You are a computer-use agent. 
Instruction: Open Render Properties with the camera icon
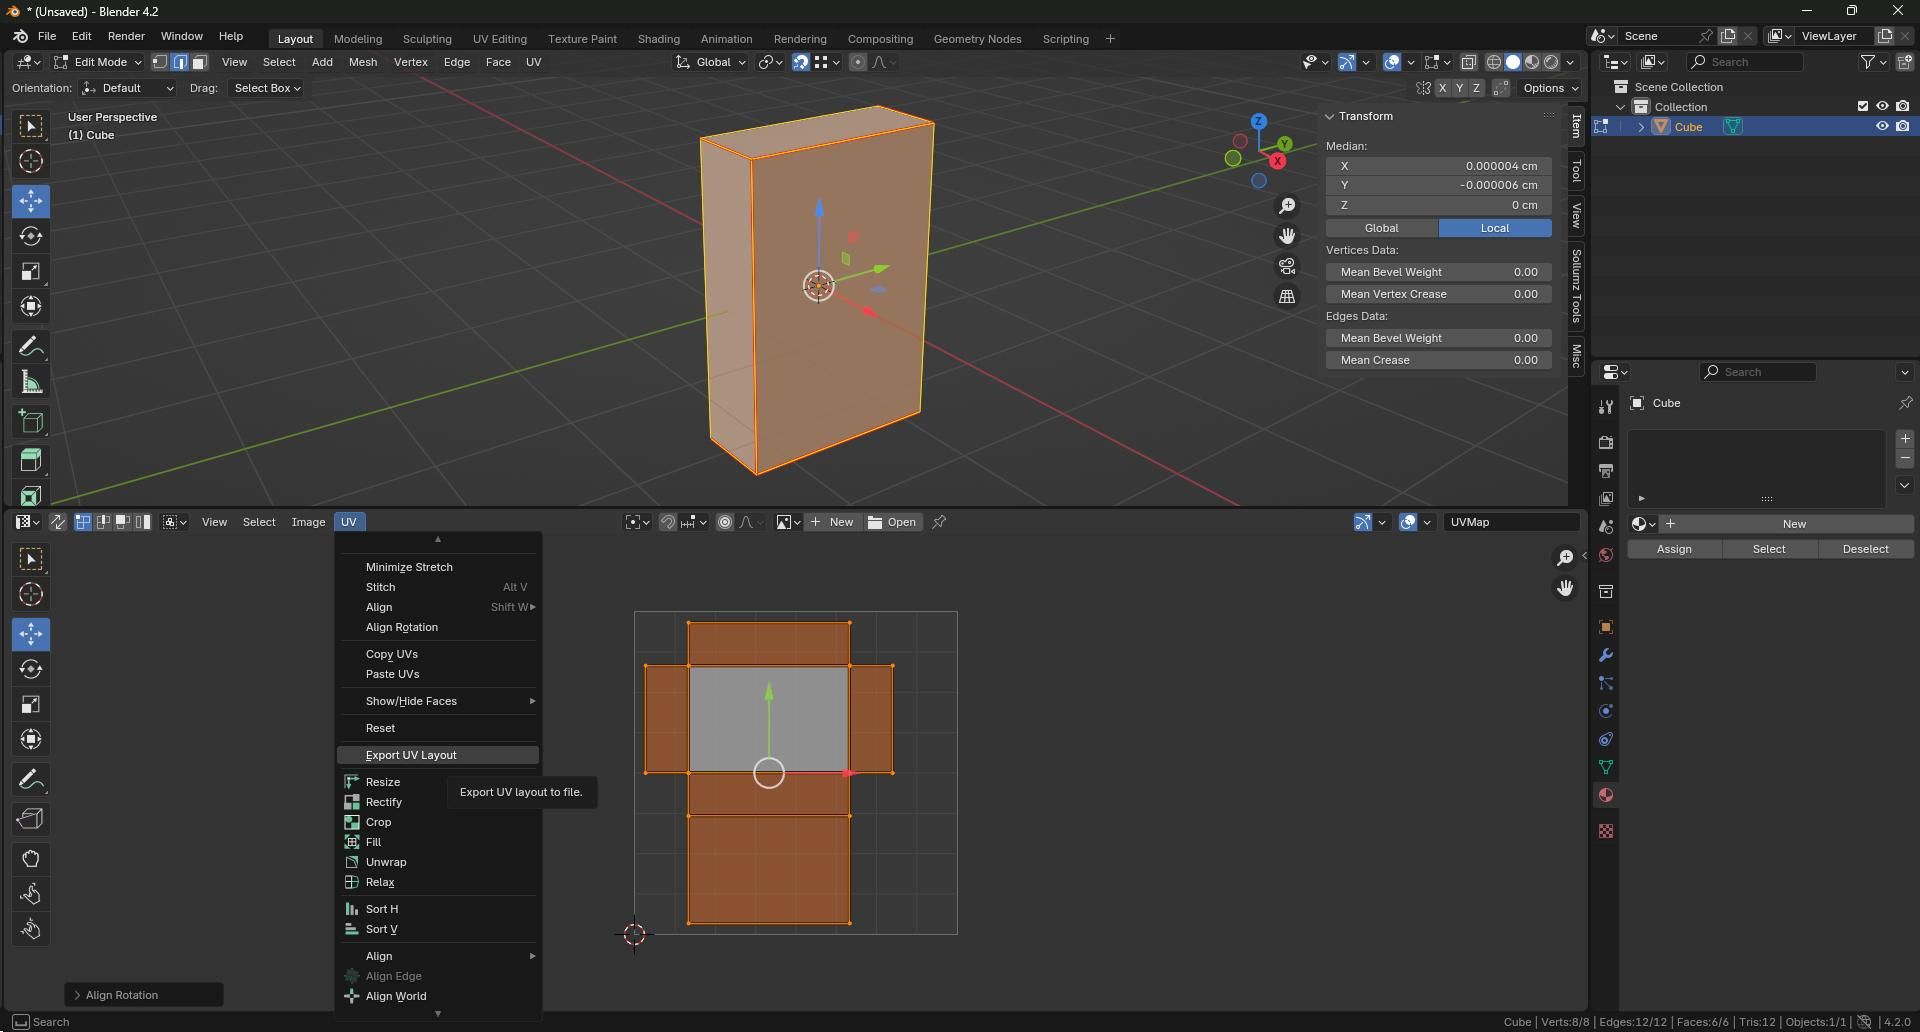1605,442
